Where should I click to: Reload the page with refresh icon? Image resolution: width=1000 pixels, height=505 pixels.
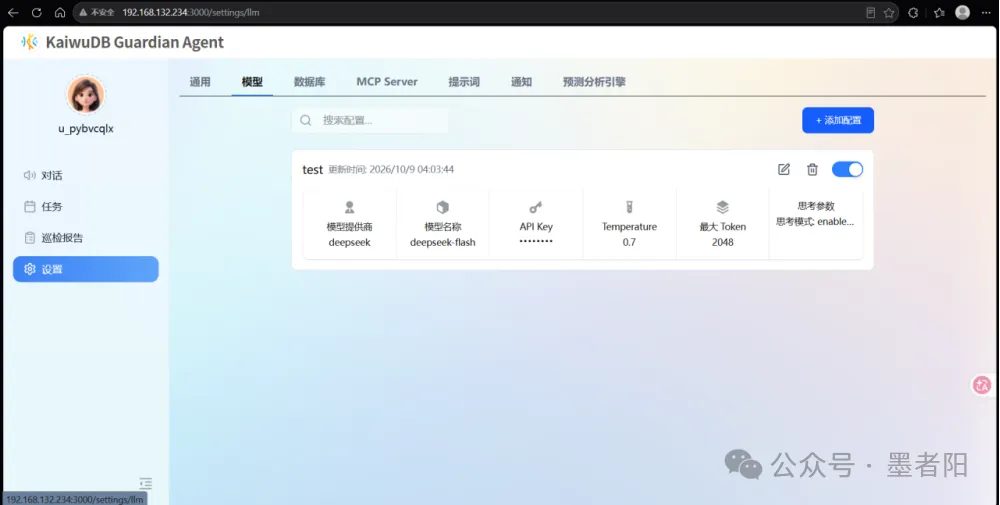36,12
